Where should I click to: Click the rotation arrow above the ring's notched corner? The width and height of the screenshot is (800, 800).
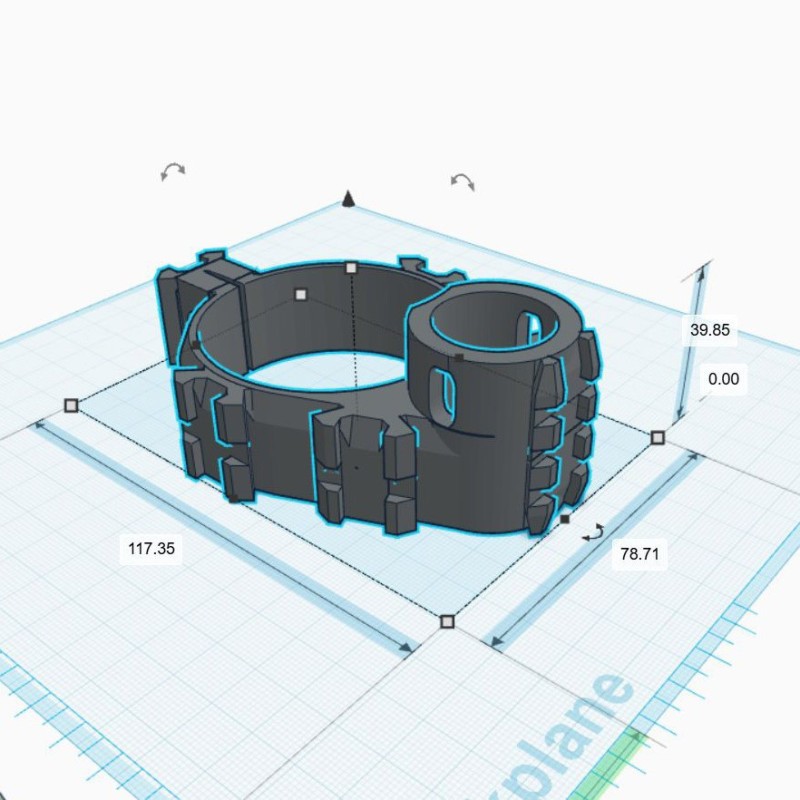point(173,171)
